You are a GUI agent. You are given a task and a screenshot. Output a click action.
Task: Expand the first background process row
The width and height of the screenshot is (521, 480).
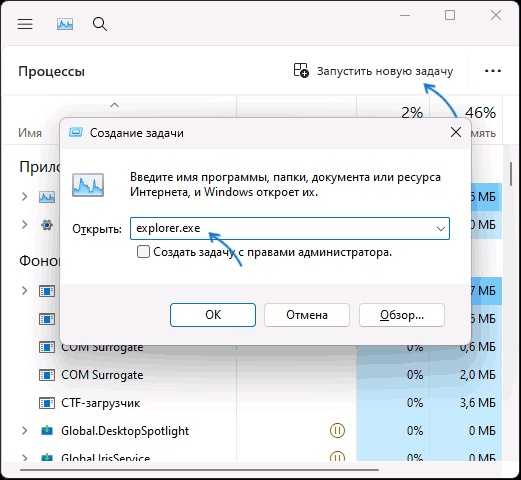tap(24, 291)
